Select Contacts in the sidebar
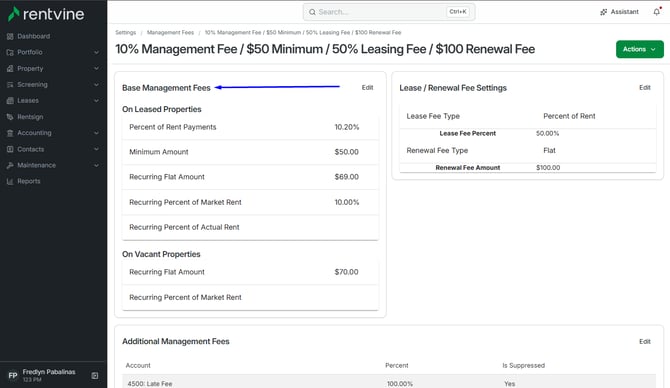The height and width of the screenshot is (388, 670). click(x=30, y=149)
